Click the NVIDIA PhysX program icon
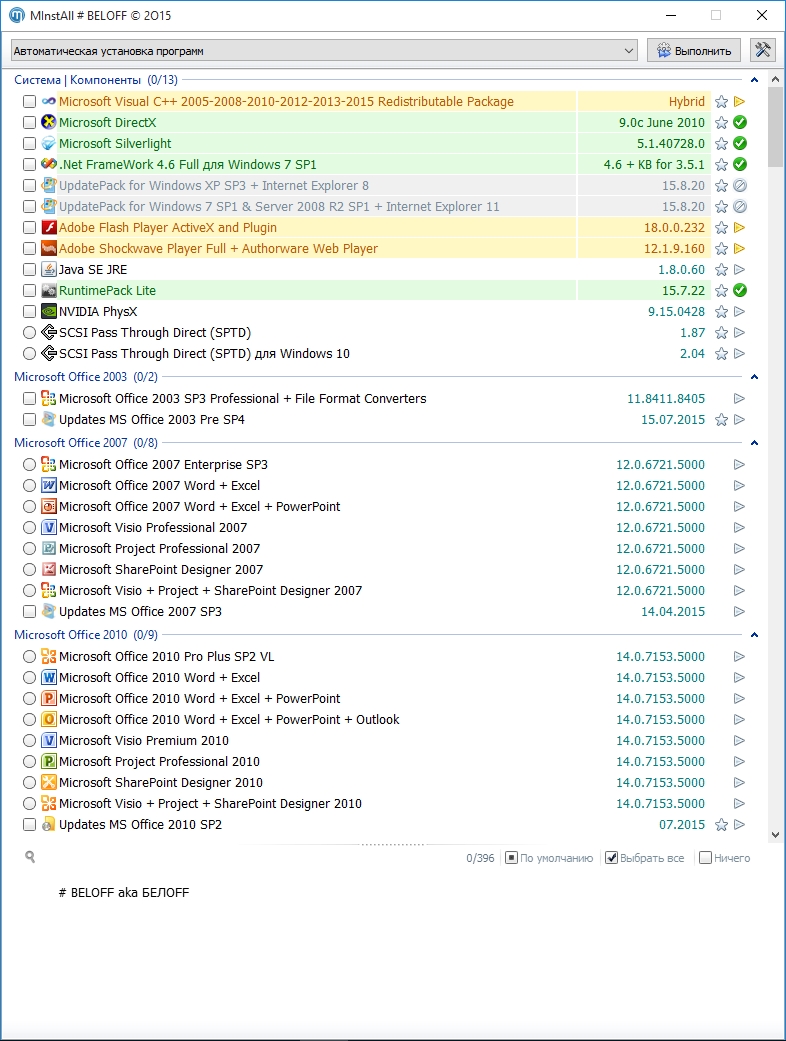 pyautogui.click(x=48, y=311)
